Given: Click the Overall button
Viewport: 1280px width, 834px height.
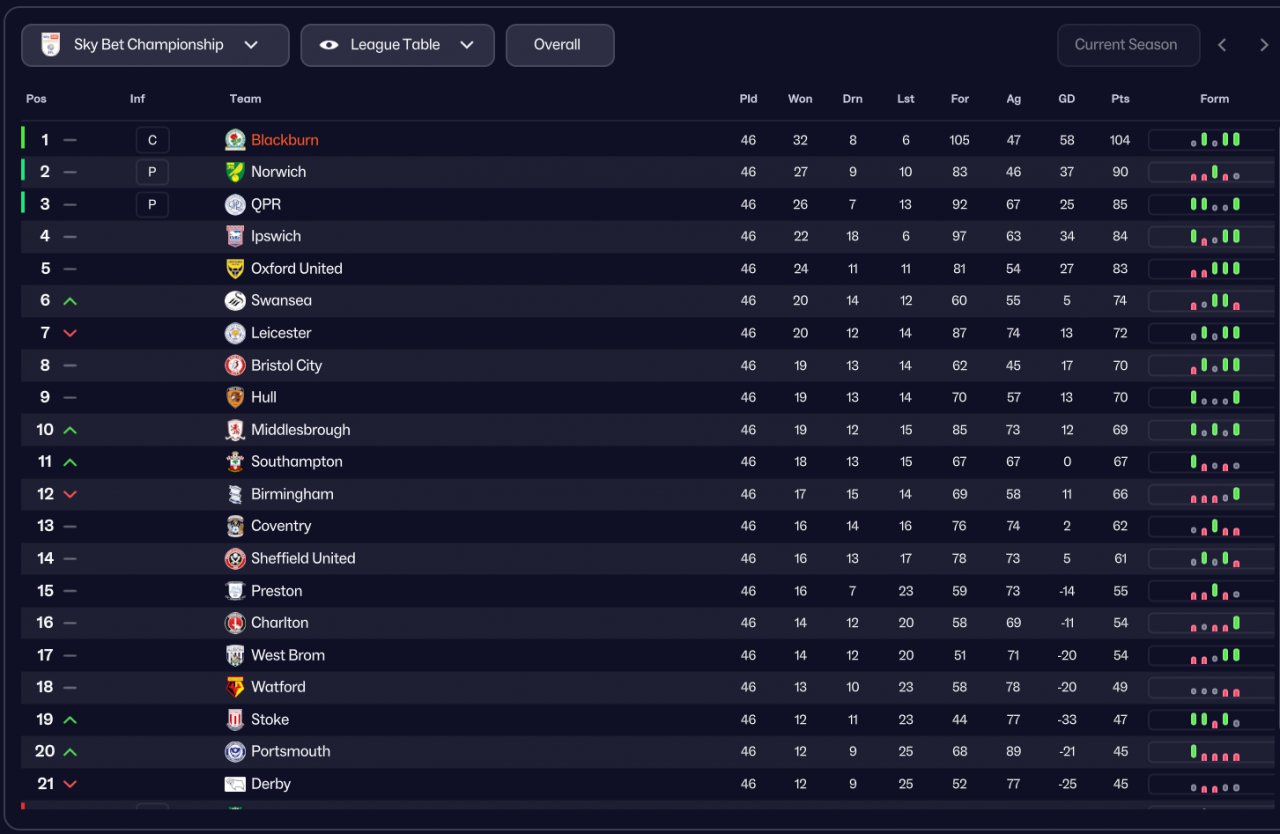Looking at the screenshot, I should (x=559, y=45).
